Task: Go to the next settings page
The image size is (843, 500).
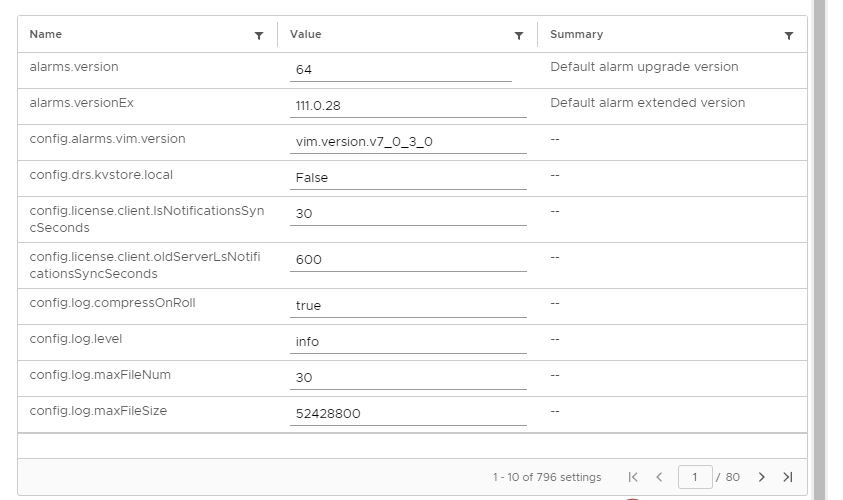Action: (x=762, y=477)
